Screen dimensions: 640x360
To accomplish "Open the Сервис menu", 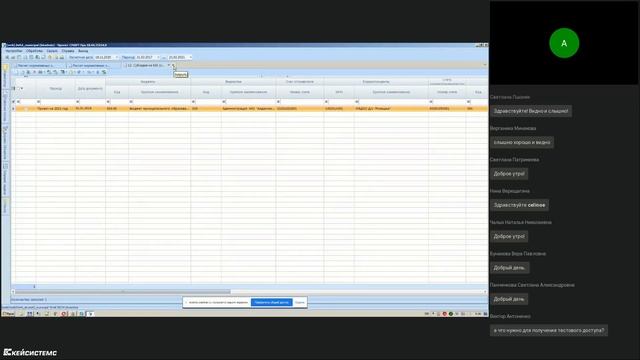I will pyautogui.click(x=52, y=51).
